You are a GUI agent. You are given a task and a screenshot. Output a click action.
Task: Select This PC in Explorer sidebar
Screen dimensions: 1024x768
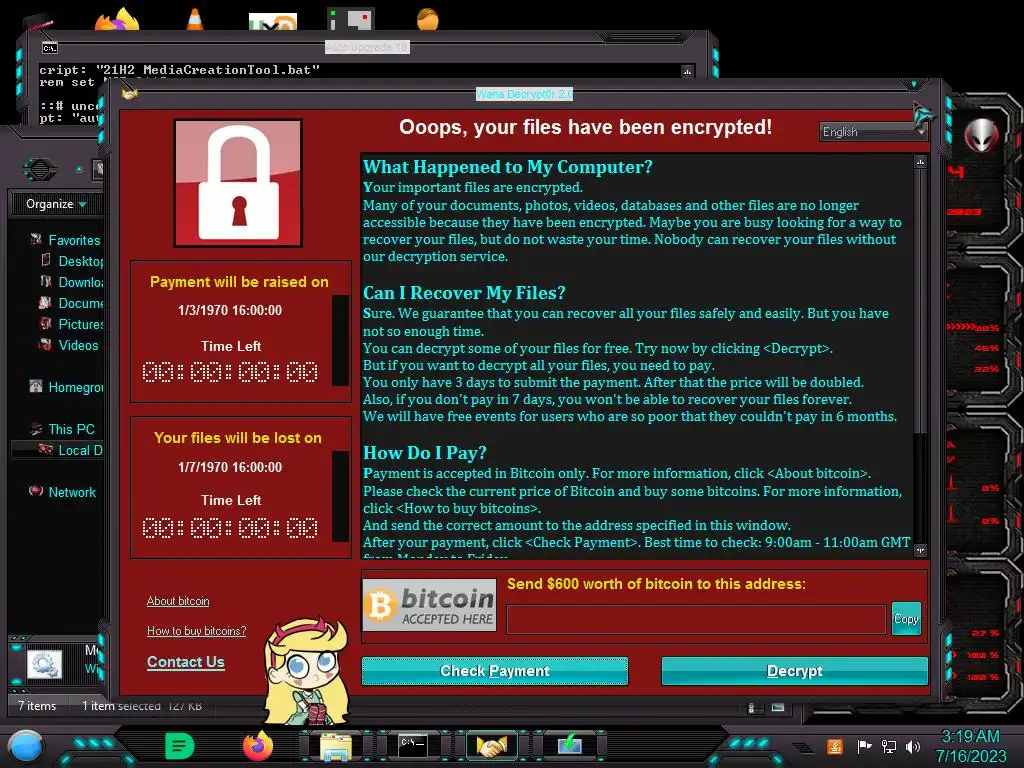coord(63,429)
